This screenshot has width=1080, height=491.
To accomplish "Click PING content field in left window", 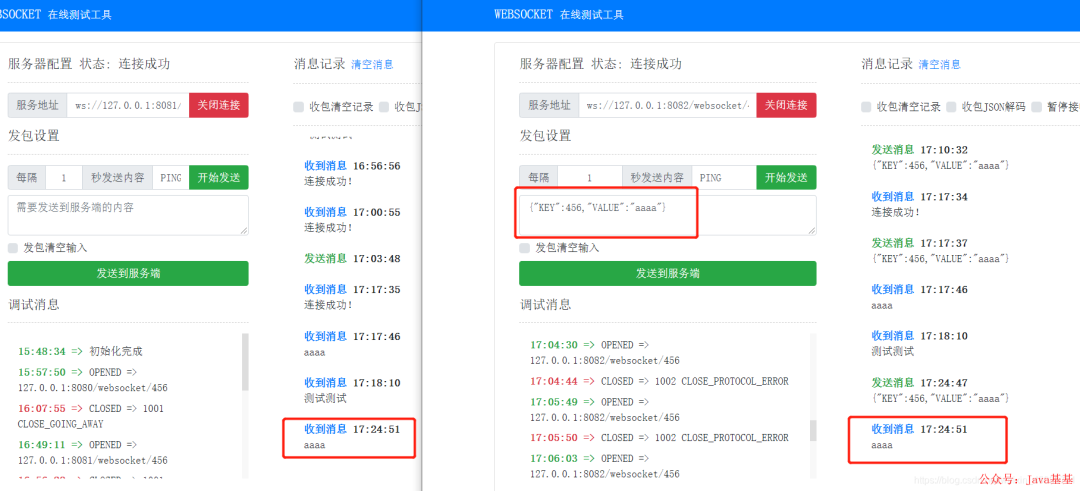I will [171, 178].
